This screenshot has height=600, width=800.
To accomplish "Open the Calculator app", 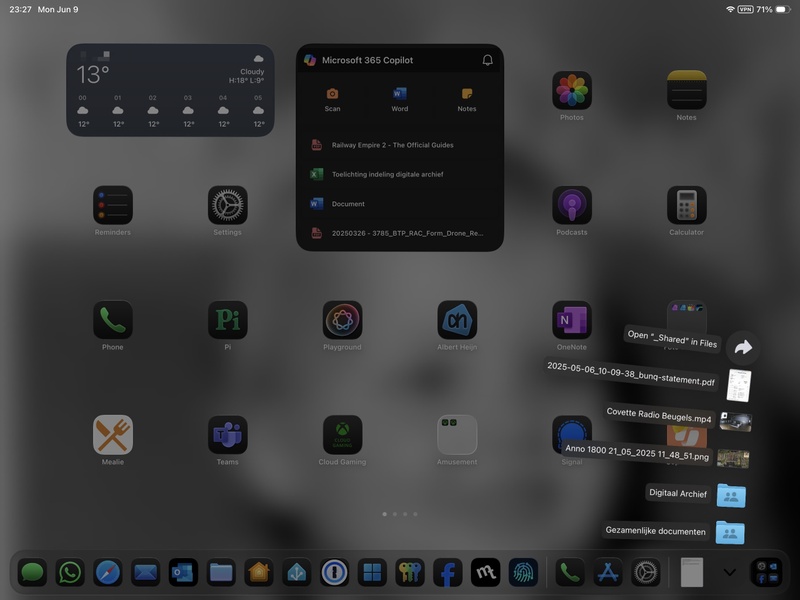I will pyautogui.click(x=686, y=205).
